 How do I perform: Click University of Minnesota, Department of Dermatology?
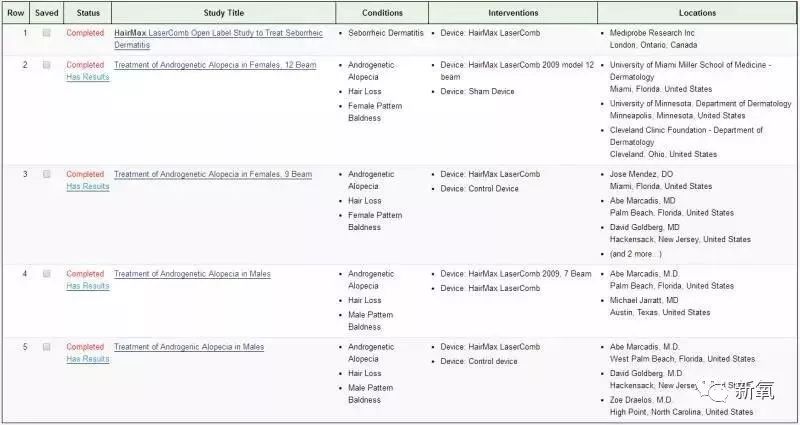[x=701, y=109]
